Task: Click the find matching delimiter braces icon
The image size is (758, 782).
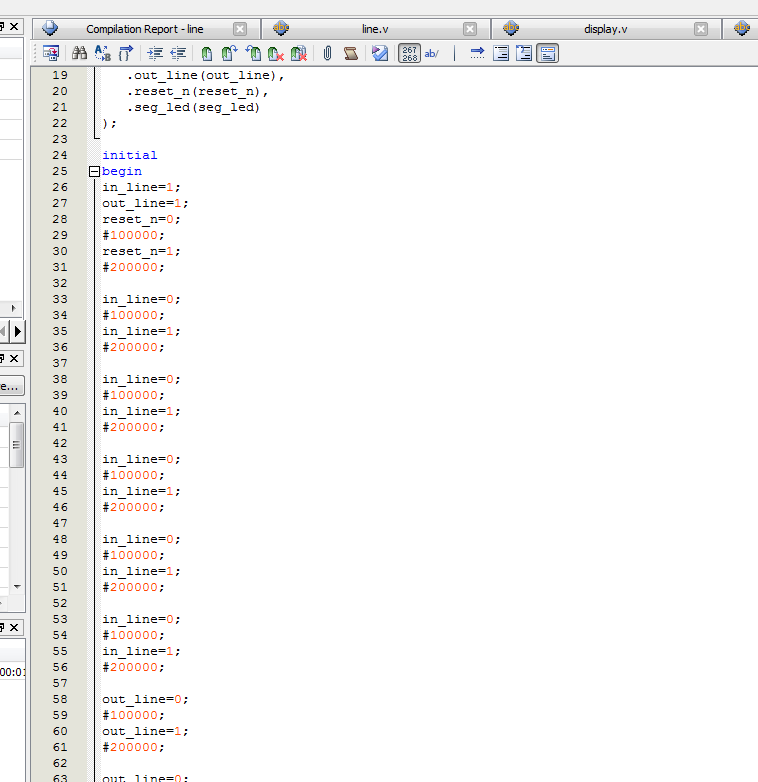Action: (126, 53)
